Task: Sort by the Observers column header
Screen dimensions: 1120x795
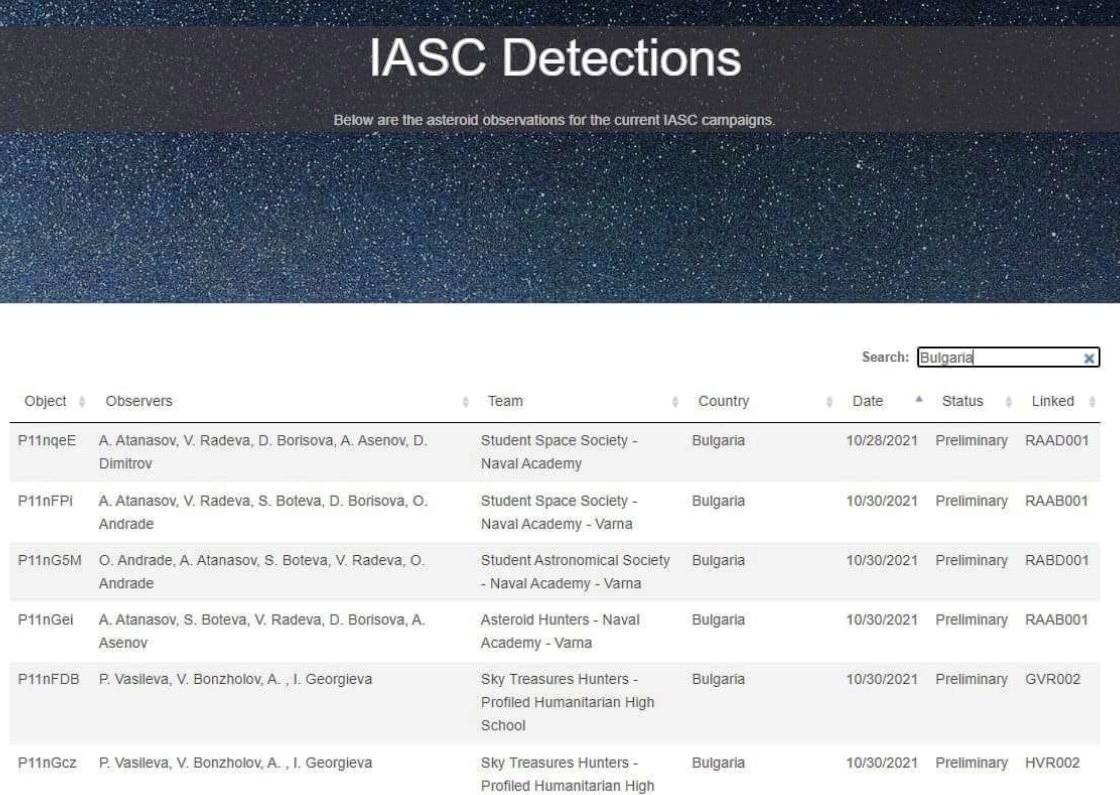Action: [x=139, y=401]
